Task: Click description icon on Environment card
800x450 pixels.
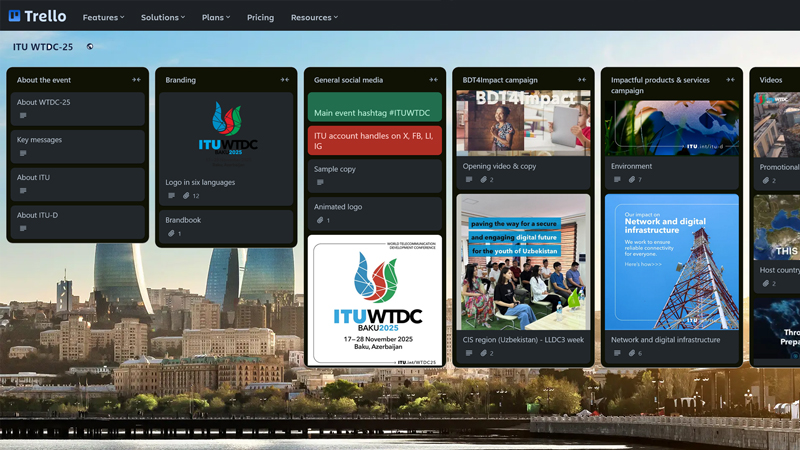Action: point(617,179)
